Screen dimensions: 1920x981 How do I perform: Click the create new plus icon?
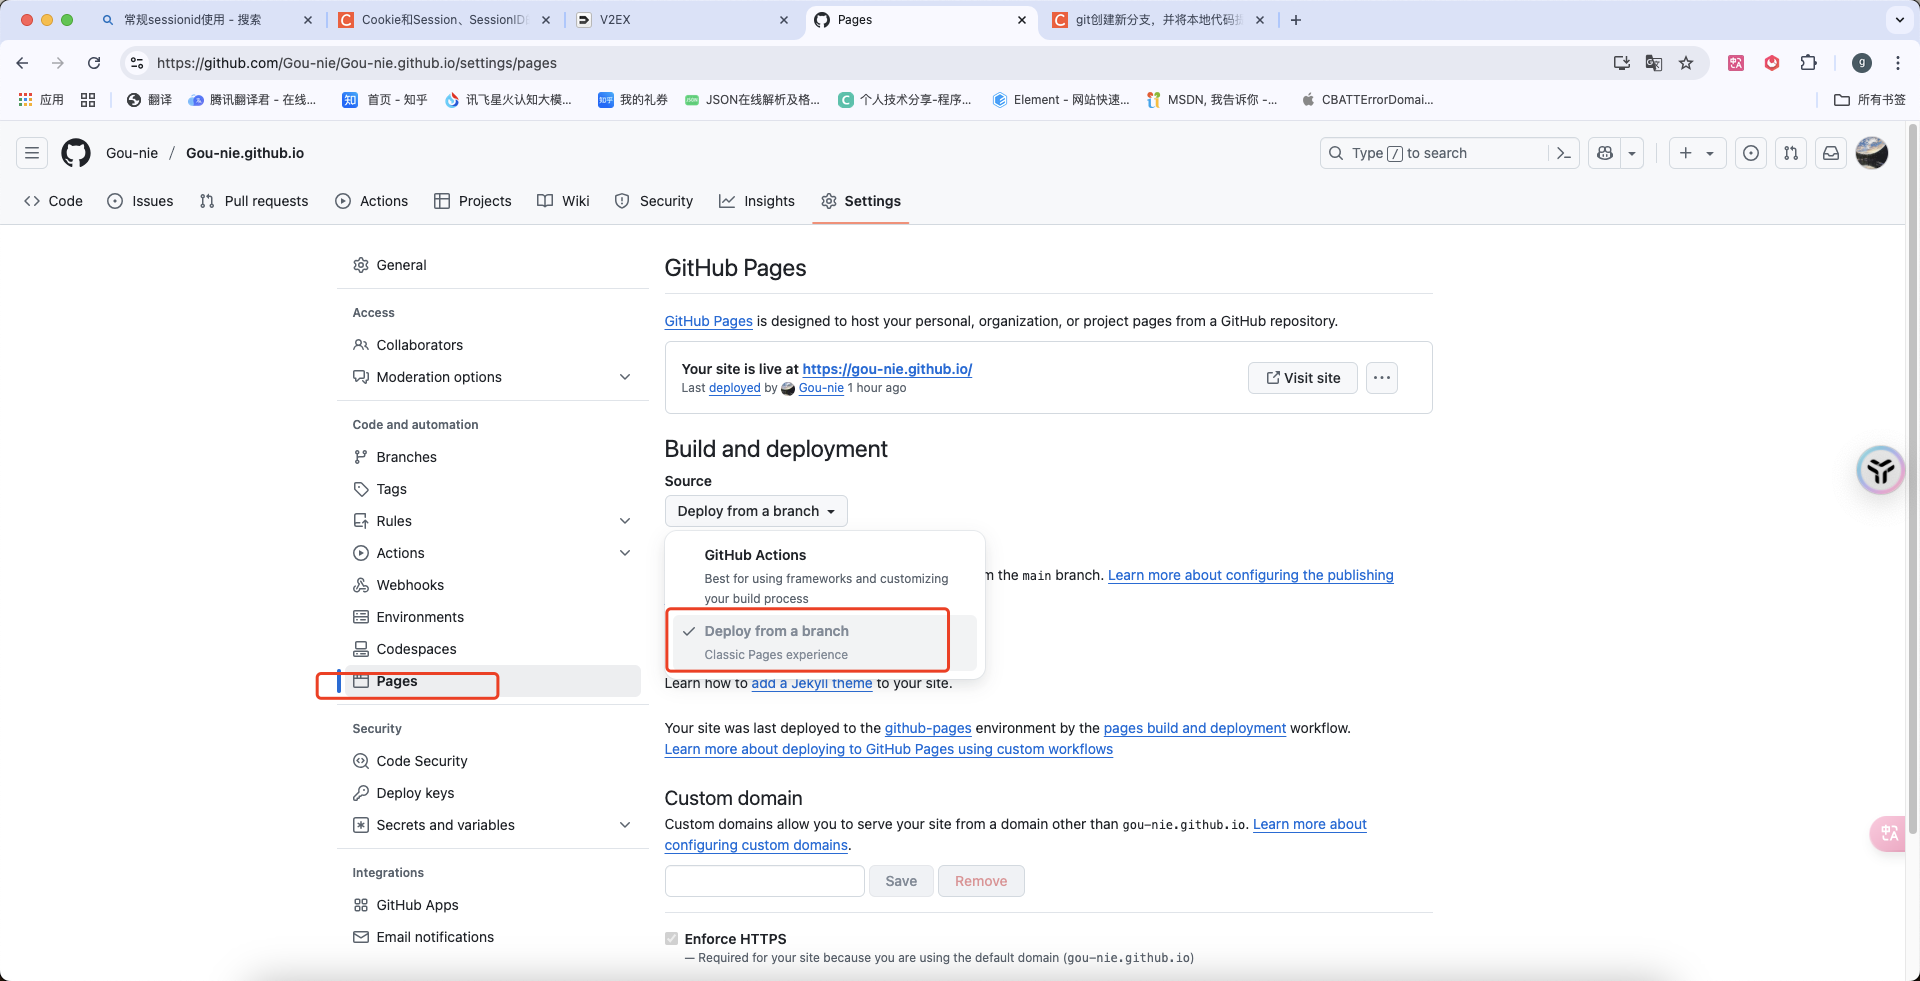pos(1686,153)
